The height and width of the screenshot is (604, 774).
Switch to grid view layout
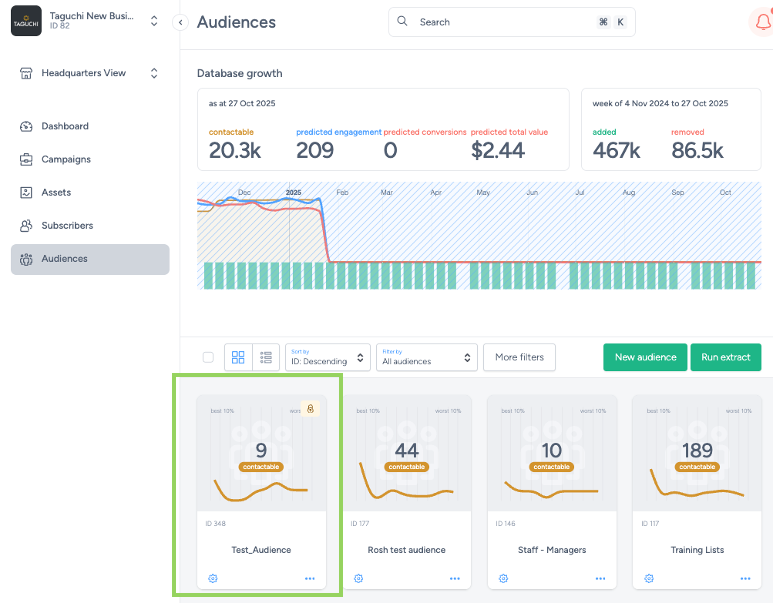tap(238, 357)
